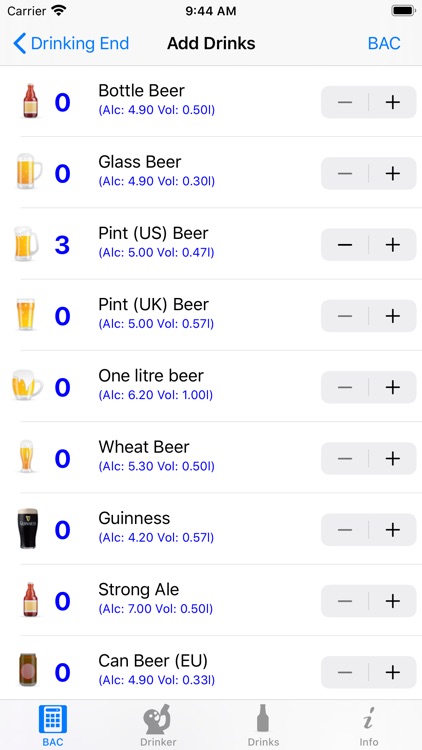Add one Guinness with plus button
This screenshot has height=750, width=422.
coord(393,530)
